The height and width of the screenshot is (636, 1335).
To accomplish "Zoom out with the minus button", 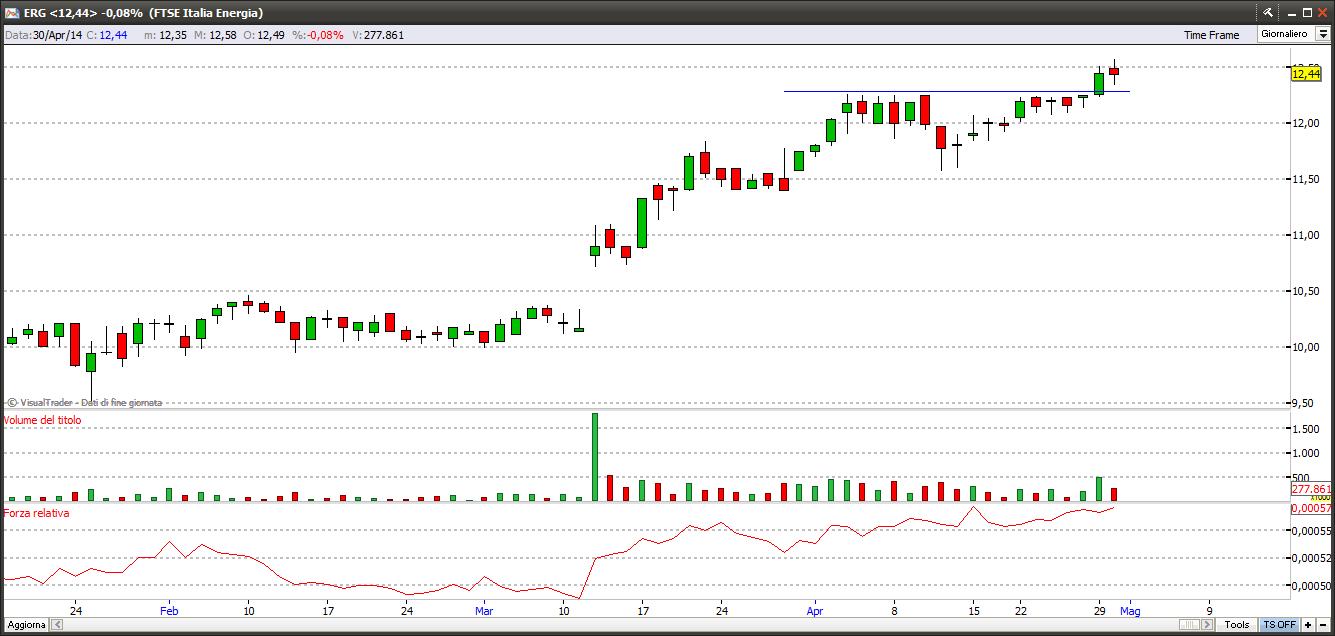I will [x=1323, y=625].
